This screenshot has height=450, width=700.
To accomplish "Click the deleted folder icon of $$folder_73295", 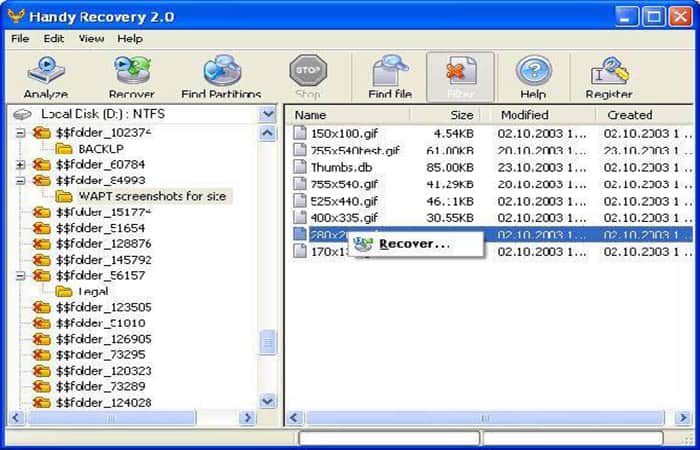I will (x=42, y=354).
